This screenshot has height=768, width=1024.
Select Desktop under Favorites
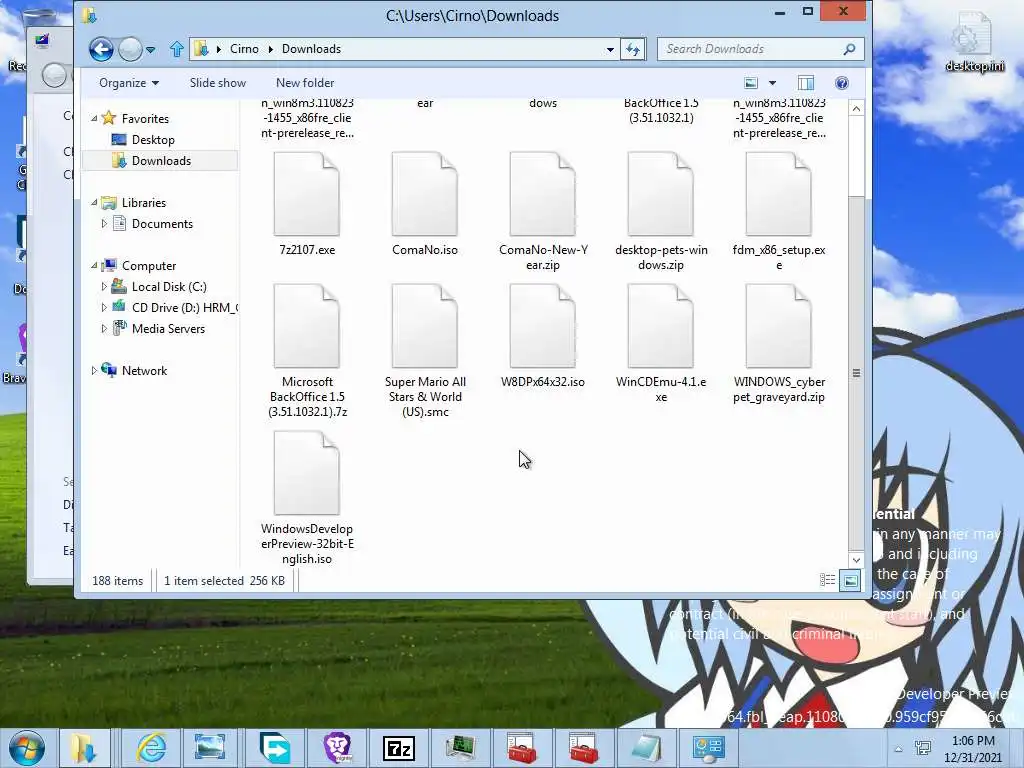153,140
